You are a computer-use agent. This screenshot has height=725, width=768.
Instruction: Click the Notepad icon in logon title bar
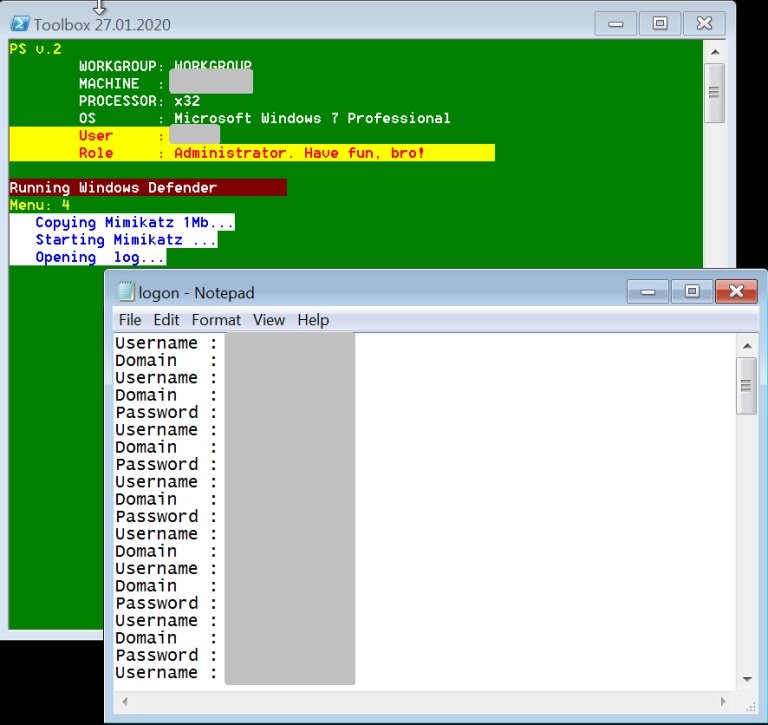point(126,292)
